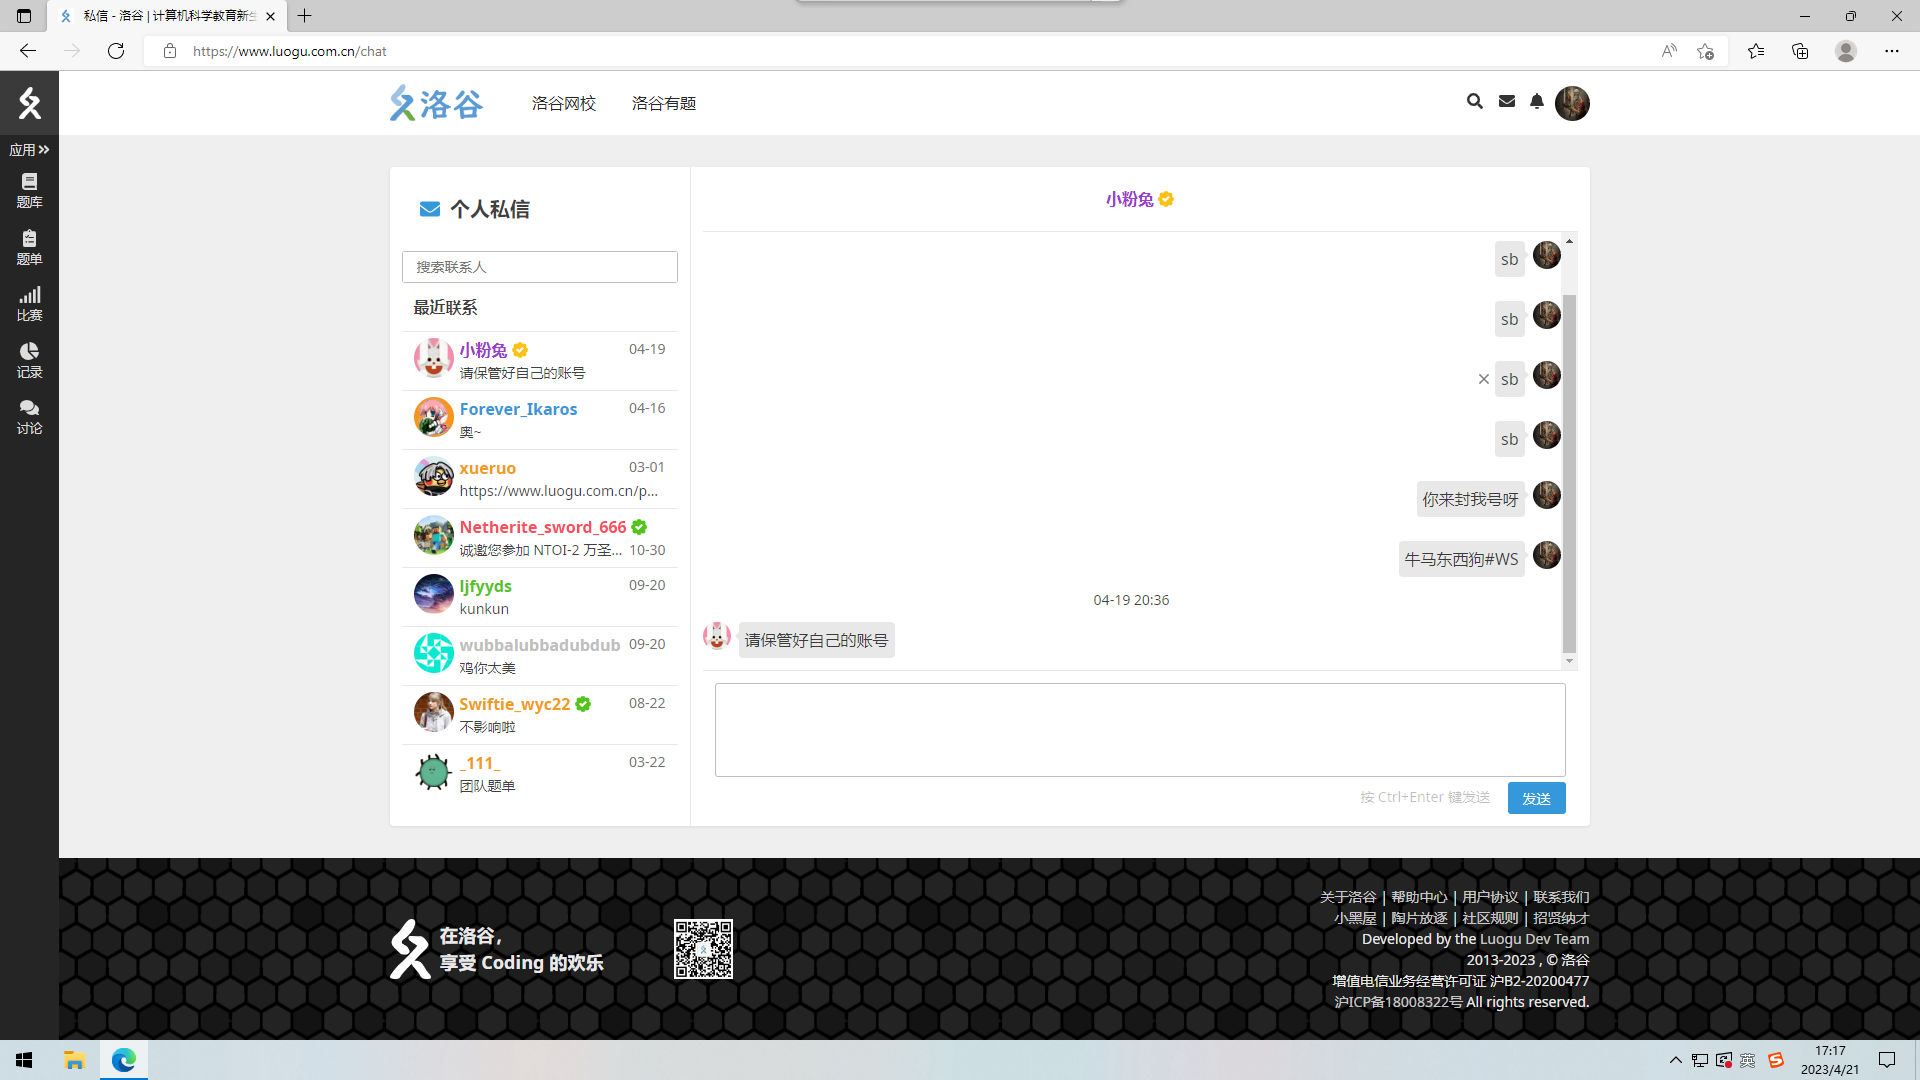Focus the 搜索联系人 search contacts field
The height and width of the screenshot is (1080, 1920).
point(539,267)
